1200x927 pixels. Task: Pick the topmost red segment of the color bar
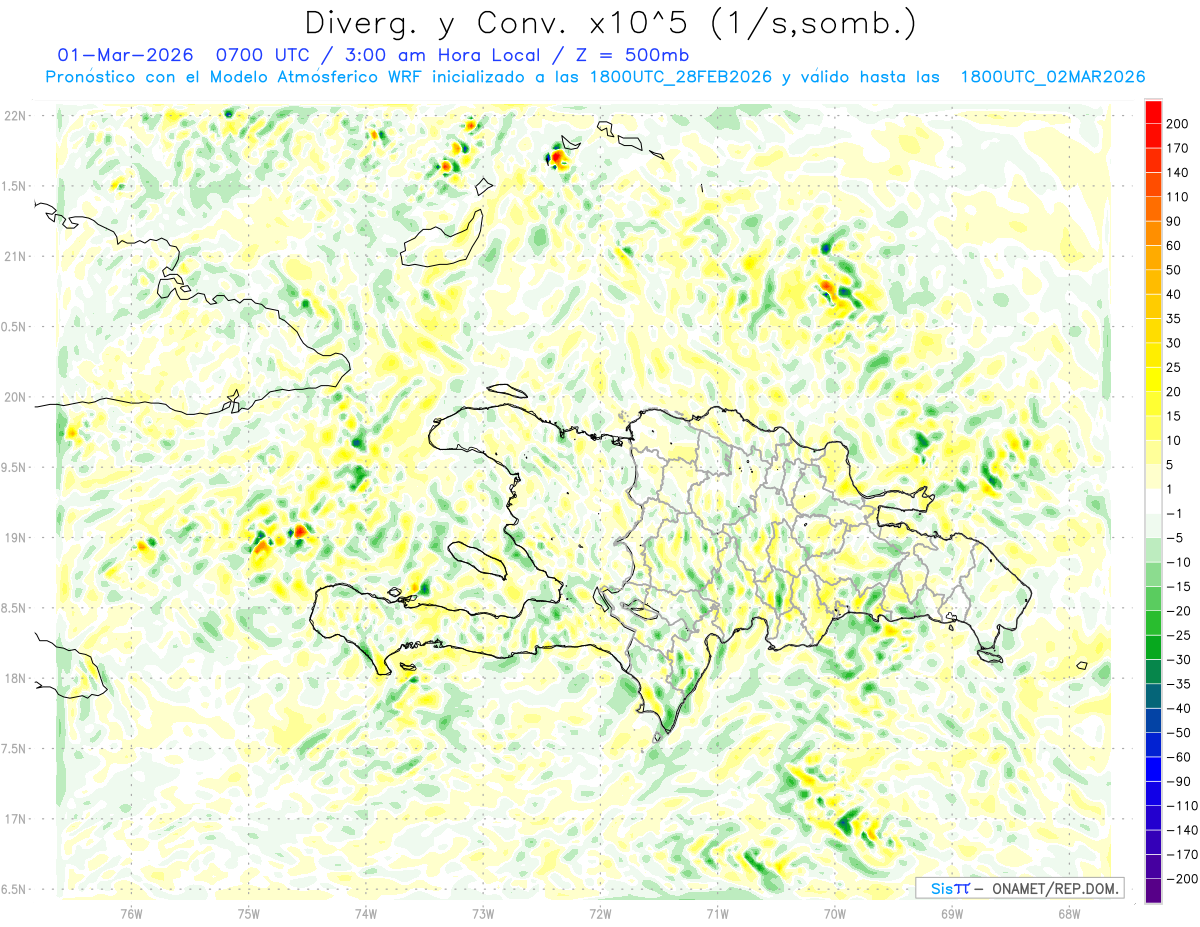coord(1153,112)
